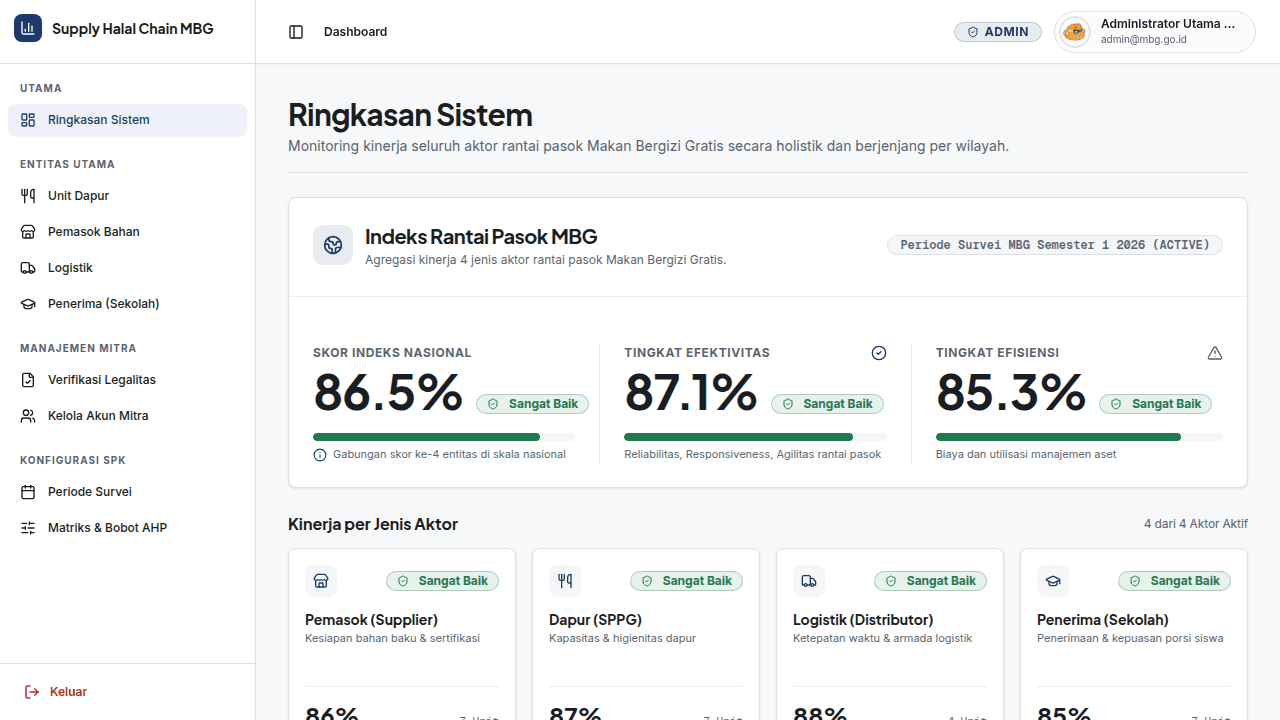Screen dimensions: 1280x720
Task: Click Sangat Baik badge on Pemasok card
Action: [x=442, y=581]
